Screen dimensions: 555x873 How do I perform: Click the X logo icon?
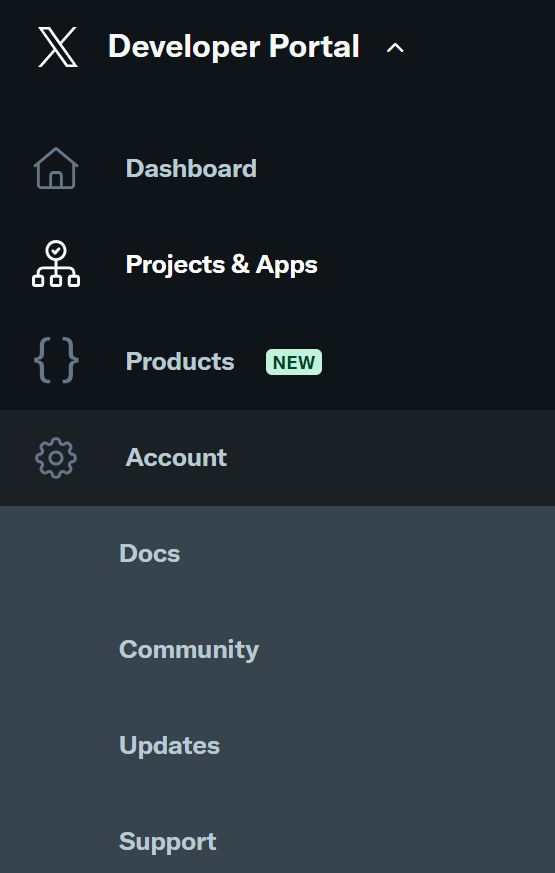pos(57,48)
